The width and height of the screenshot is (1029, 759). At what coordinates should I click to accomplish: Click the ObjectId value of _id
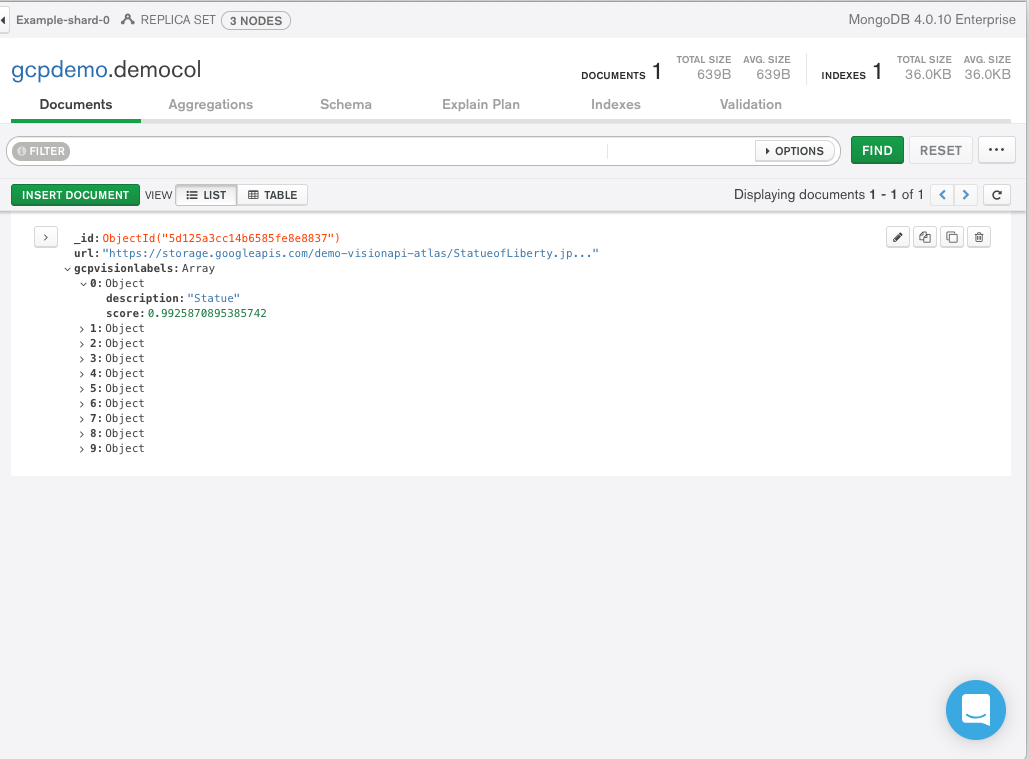(221, 238)
